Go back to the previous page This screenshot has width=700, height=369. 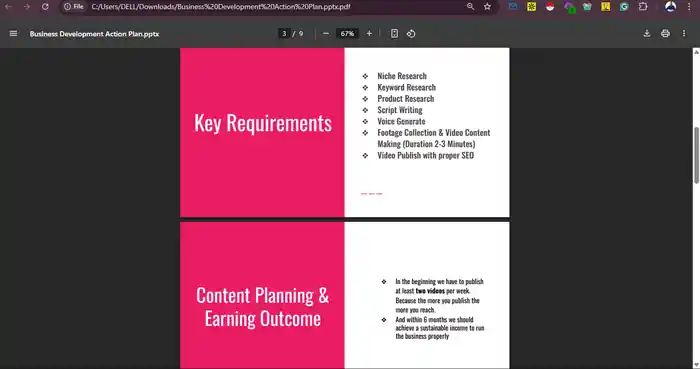point(8,7)
